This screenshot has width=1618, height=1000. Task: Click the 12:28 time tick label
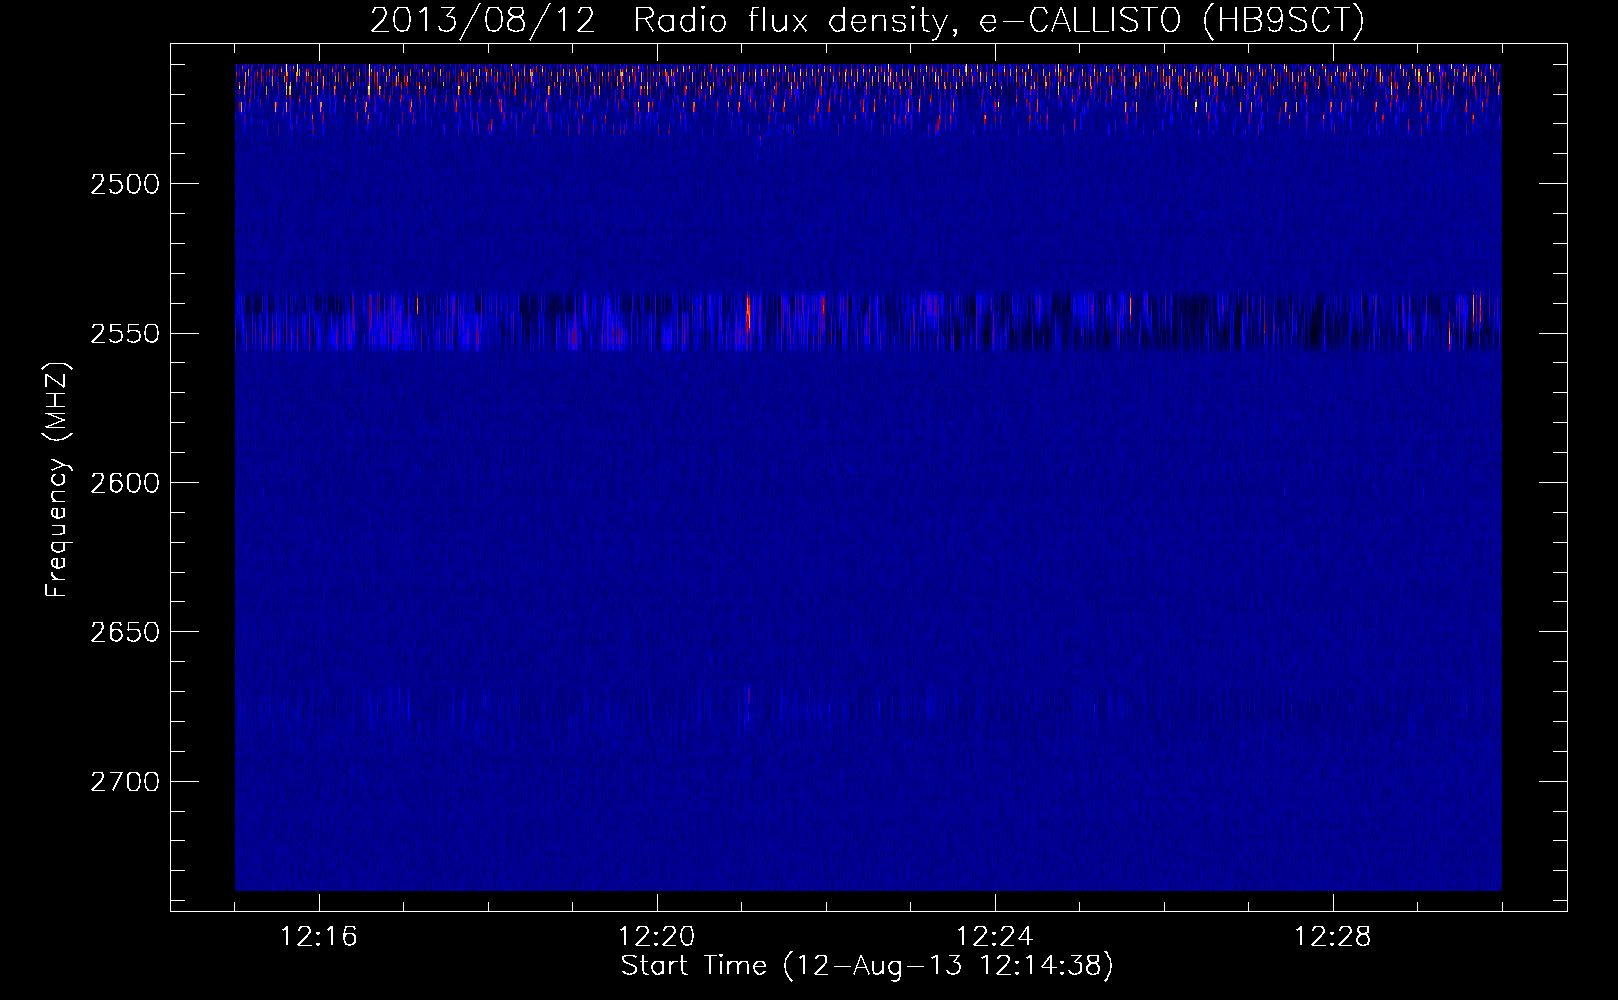click(x=1333, y=936)
